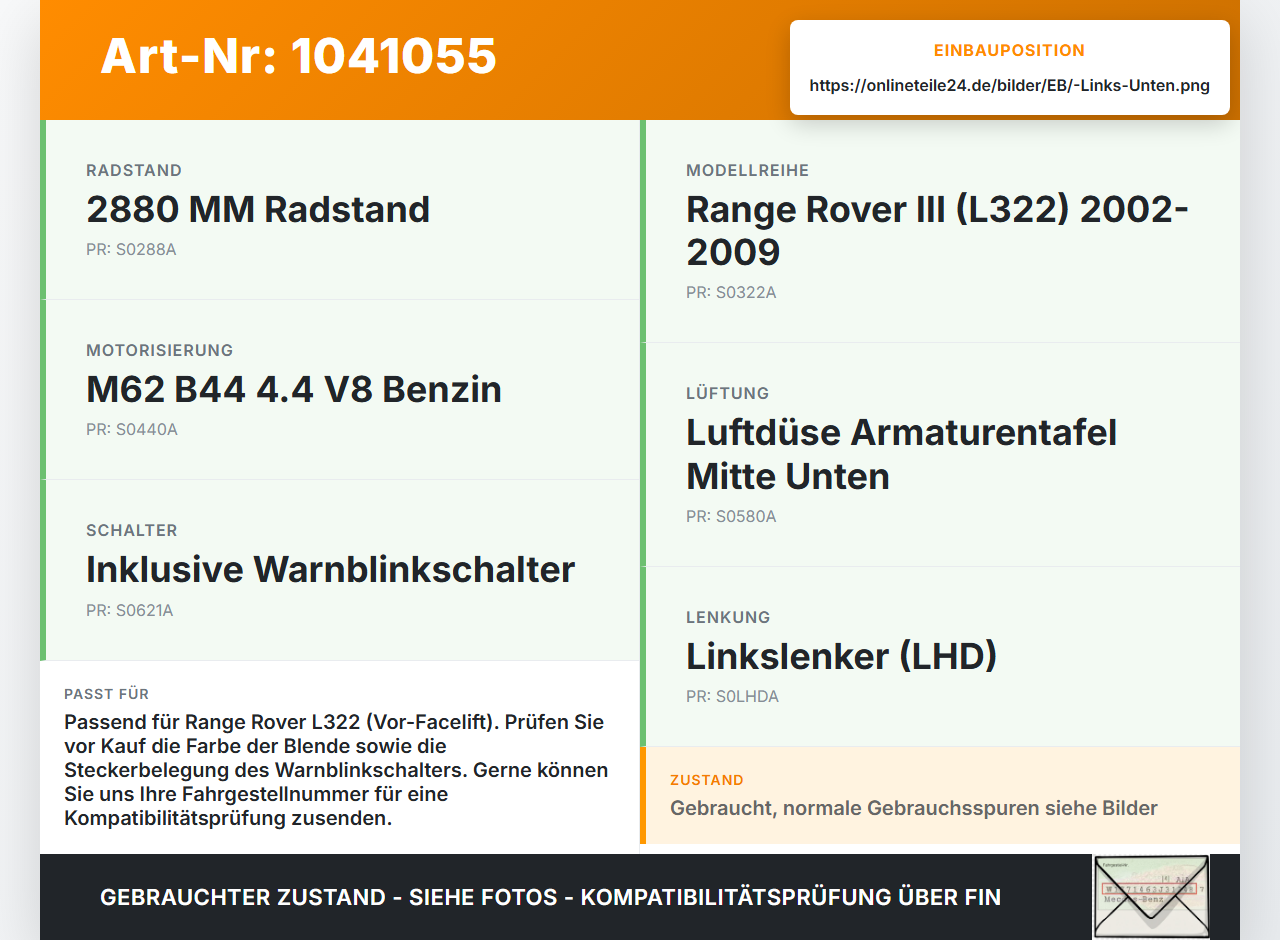Select Luftdüse Armaturentafel Mitte Unten text
Image resolution: width=1280 pixels, height=940 pixels.
pos(901,455)
